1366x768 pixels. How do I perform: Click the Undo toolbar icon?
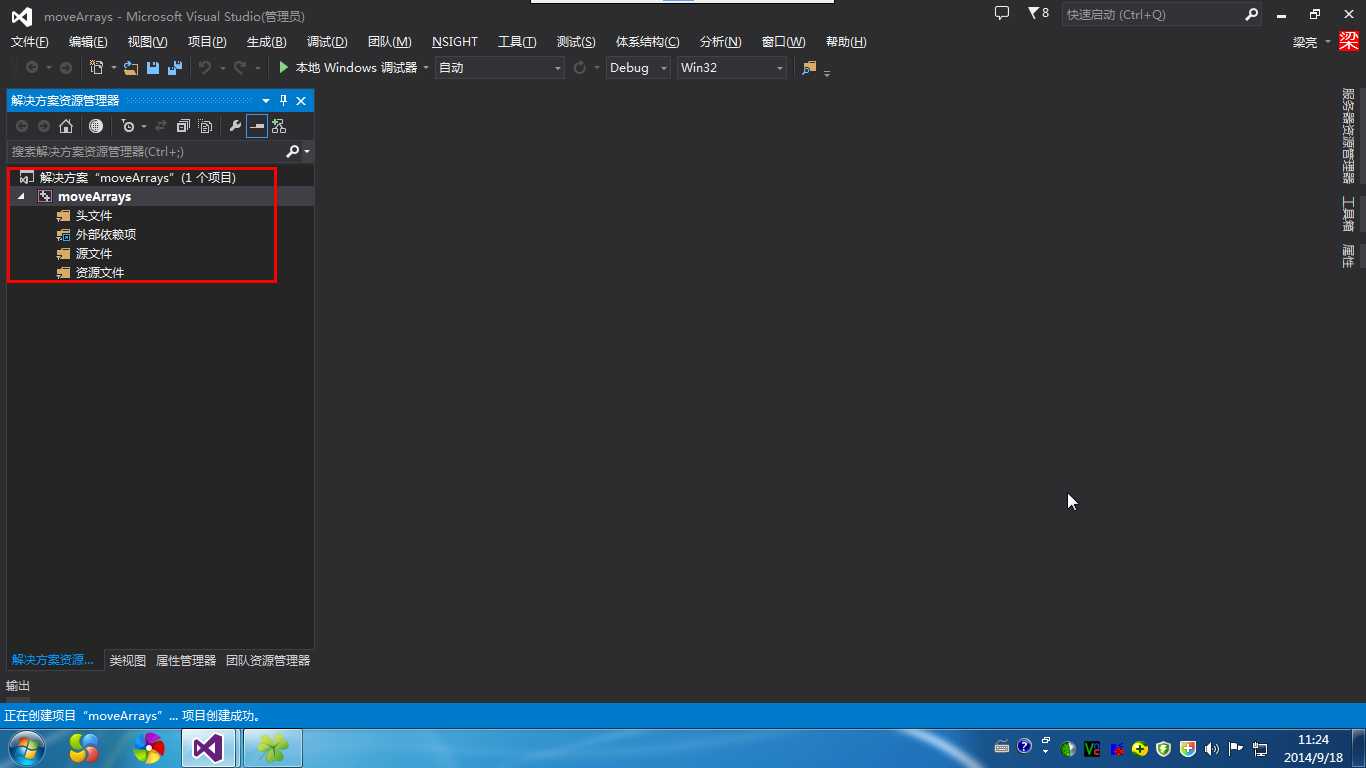204,67
